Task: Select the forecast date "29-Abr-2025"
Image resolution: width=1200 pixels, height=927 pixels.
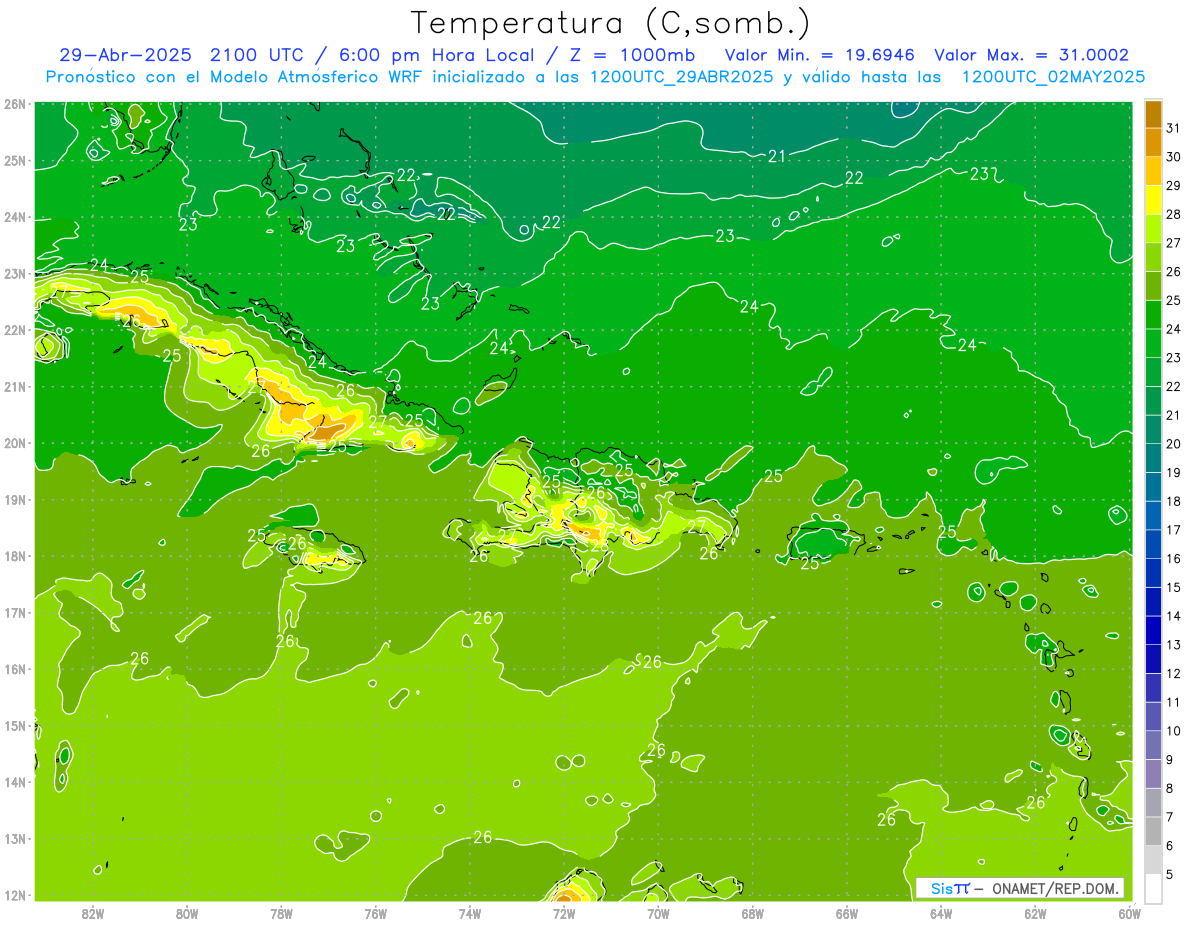Action: click(x=126, y=55)
